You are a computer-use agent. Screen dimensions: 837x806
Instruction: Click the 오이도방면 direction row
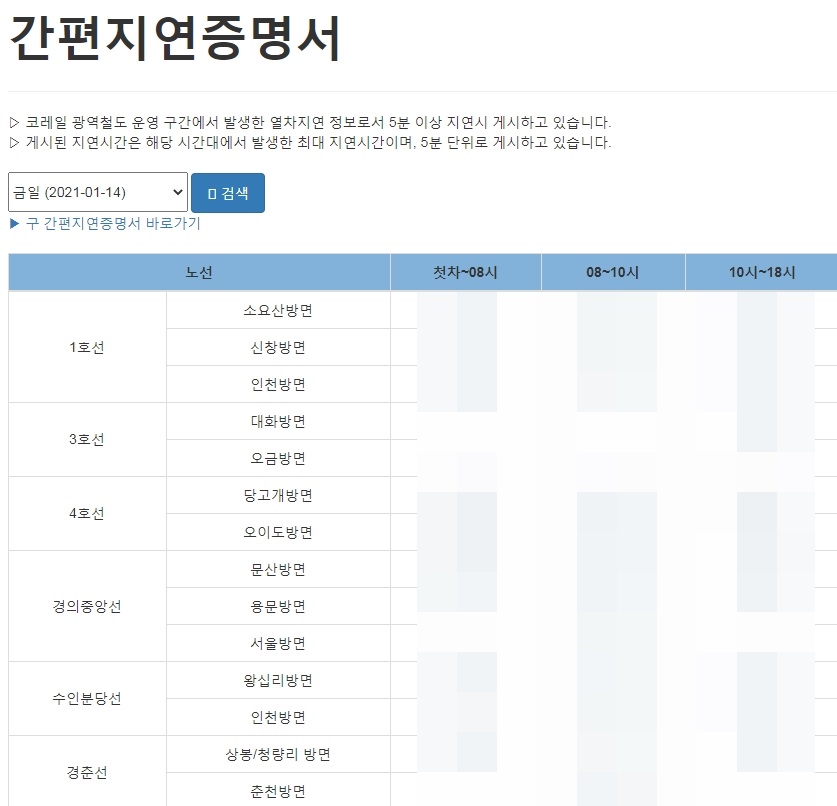[x=278, y=532]
